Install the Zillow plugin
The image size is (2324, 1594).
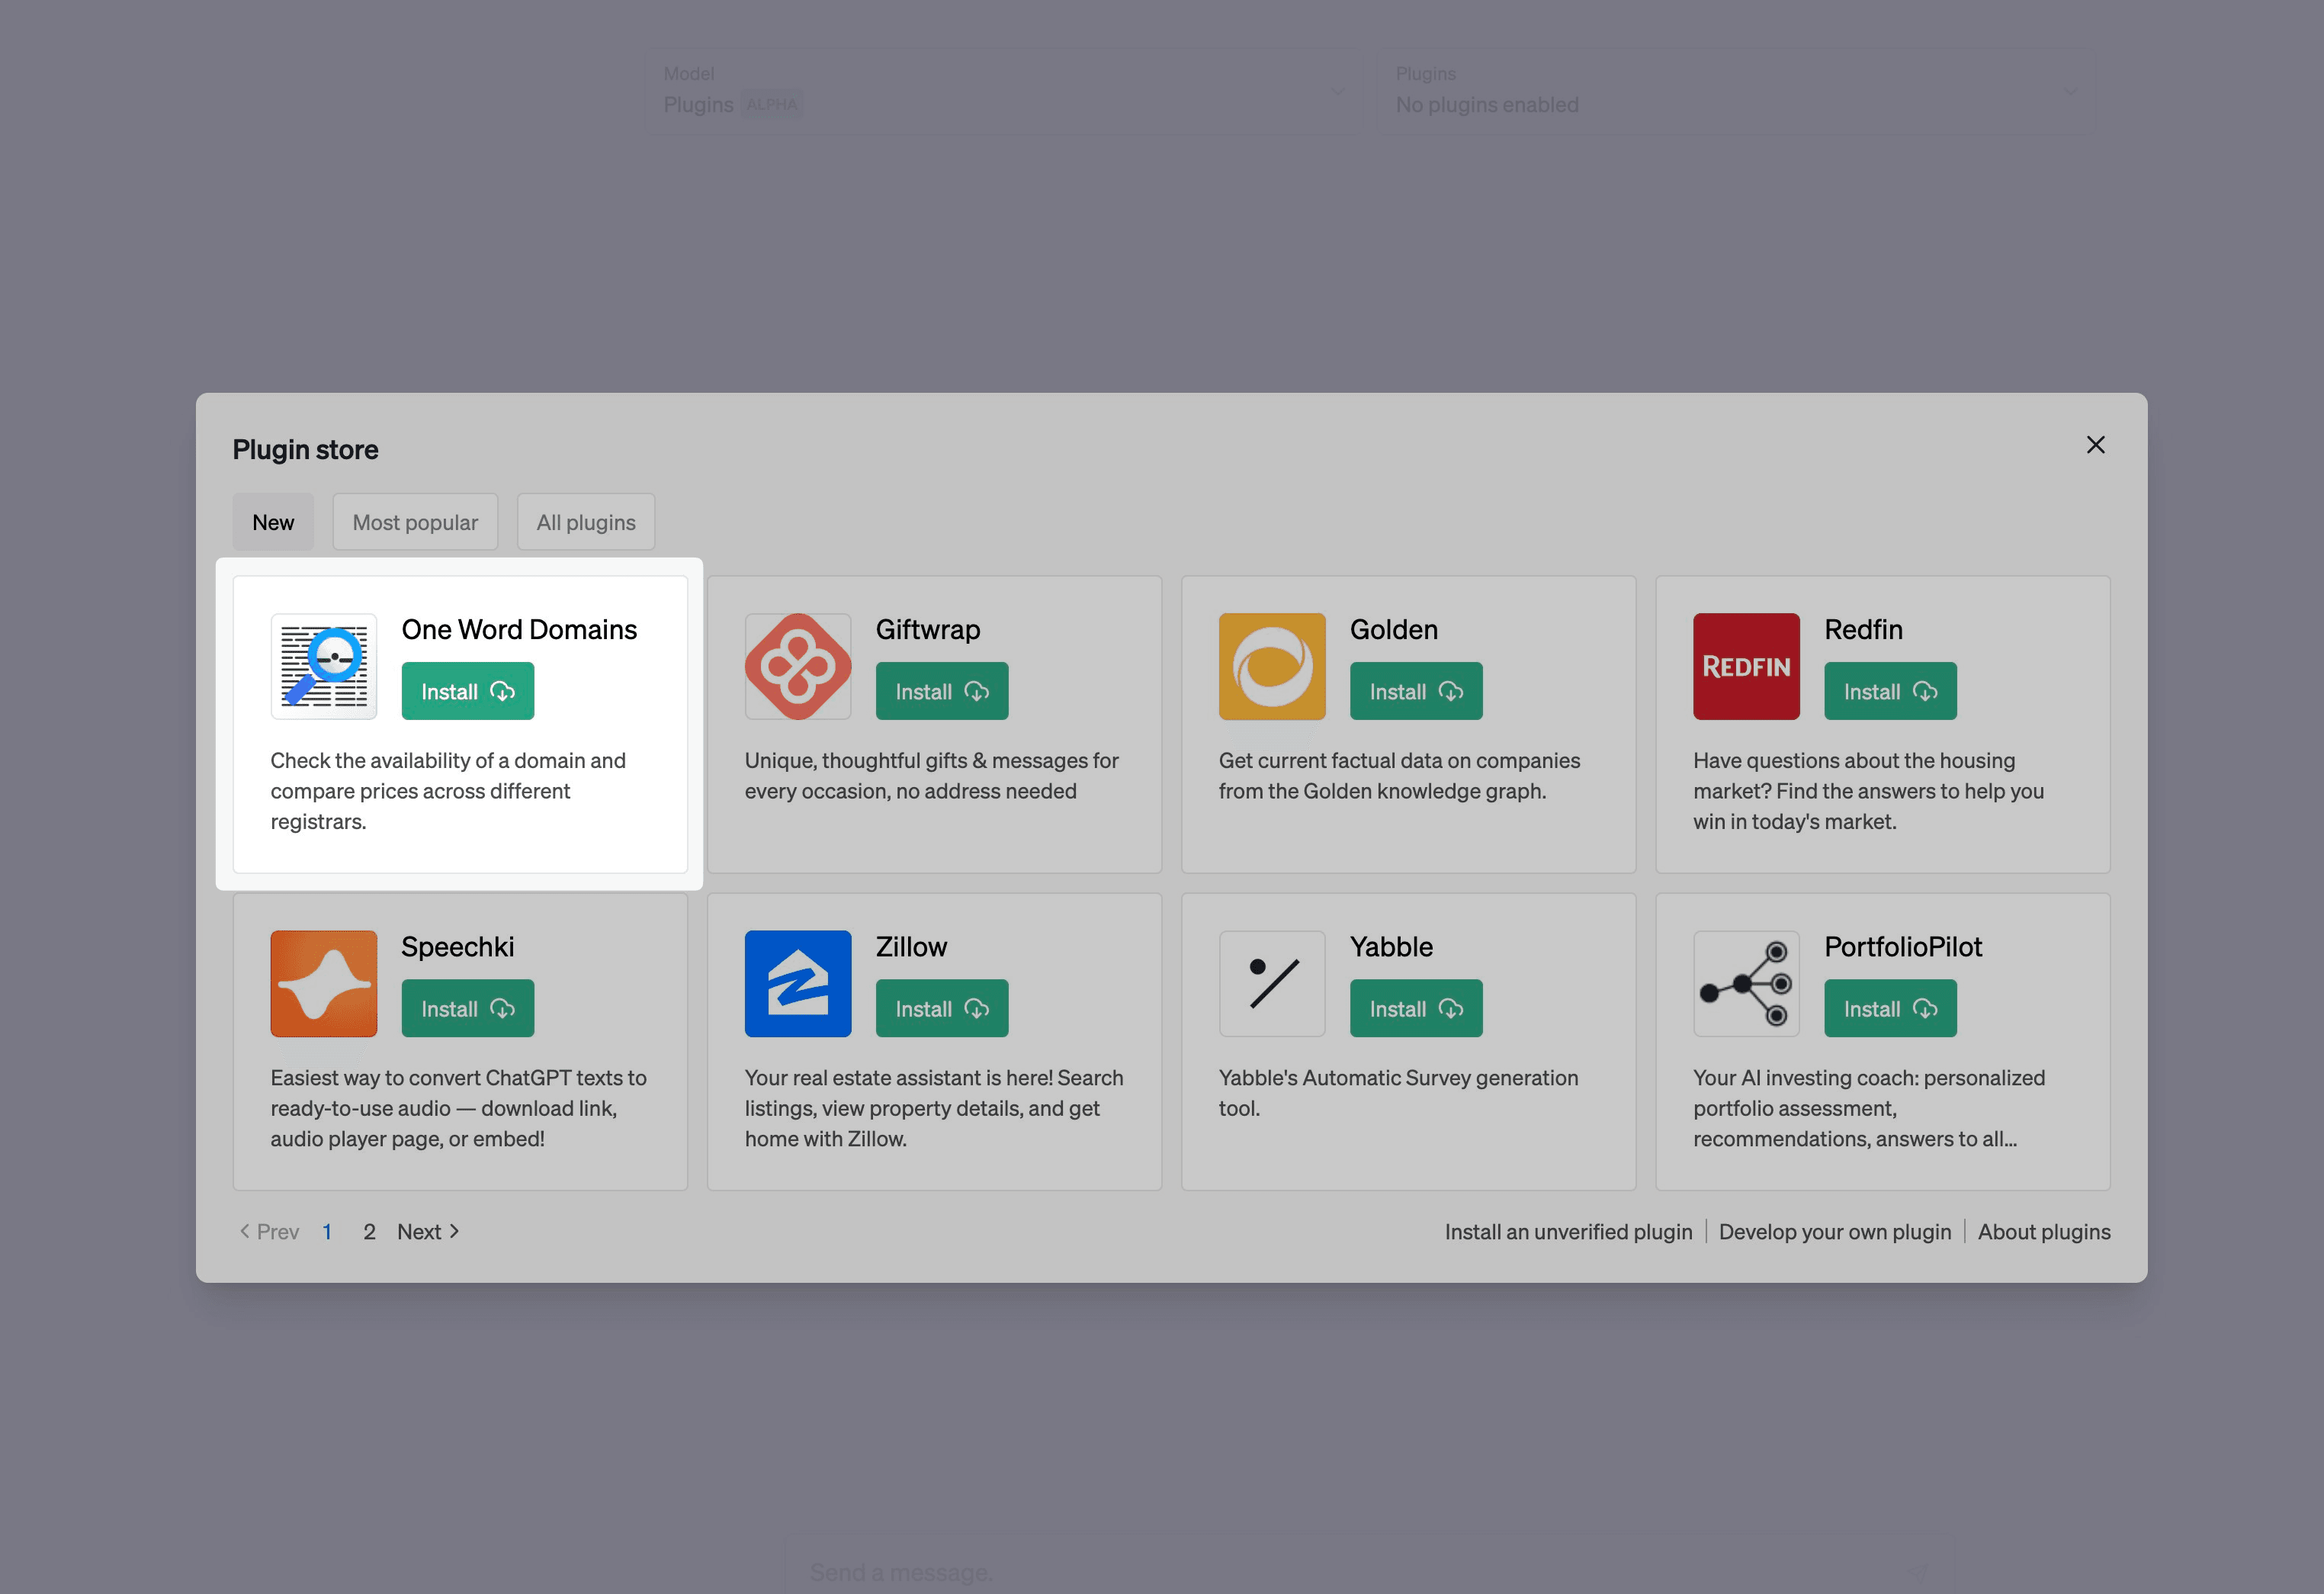pyautogui.click(x=942, y=1008)
